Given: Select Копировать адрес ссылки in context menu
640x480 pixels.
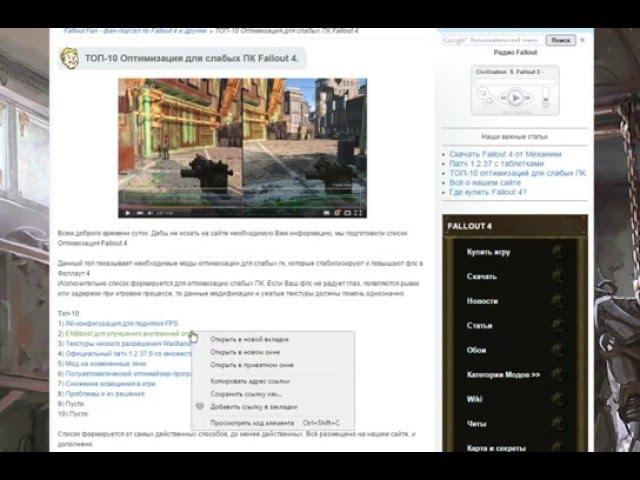Looking at the screenshot, I should [x=250, y=381].
